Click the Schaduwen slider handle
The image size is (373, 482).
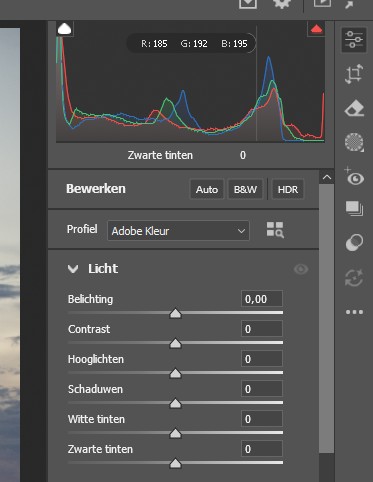pyautogui.click(x=175, y=404)
